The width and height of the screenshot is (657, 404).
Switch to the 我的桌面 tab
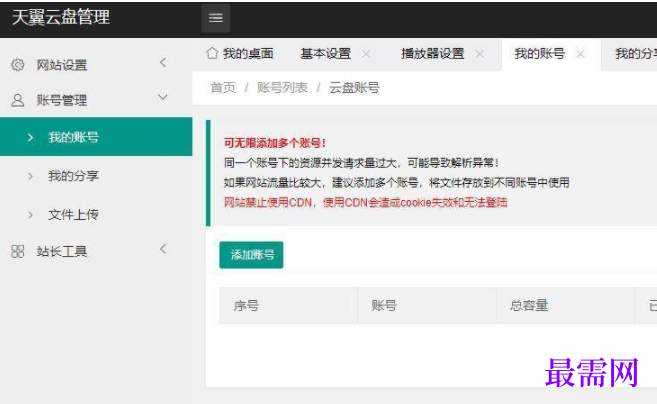pos(240,54)
